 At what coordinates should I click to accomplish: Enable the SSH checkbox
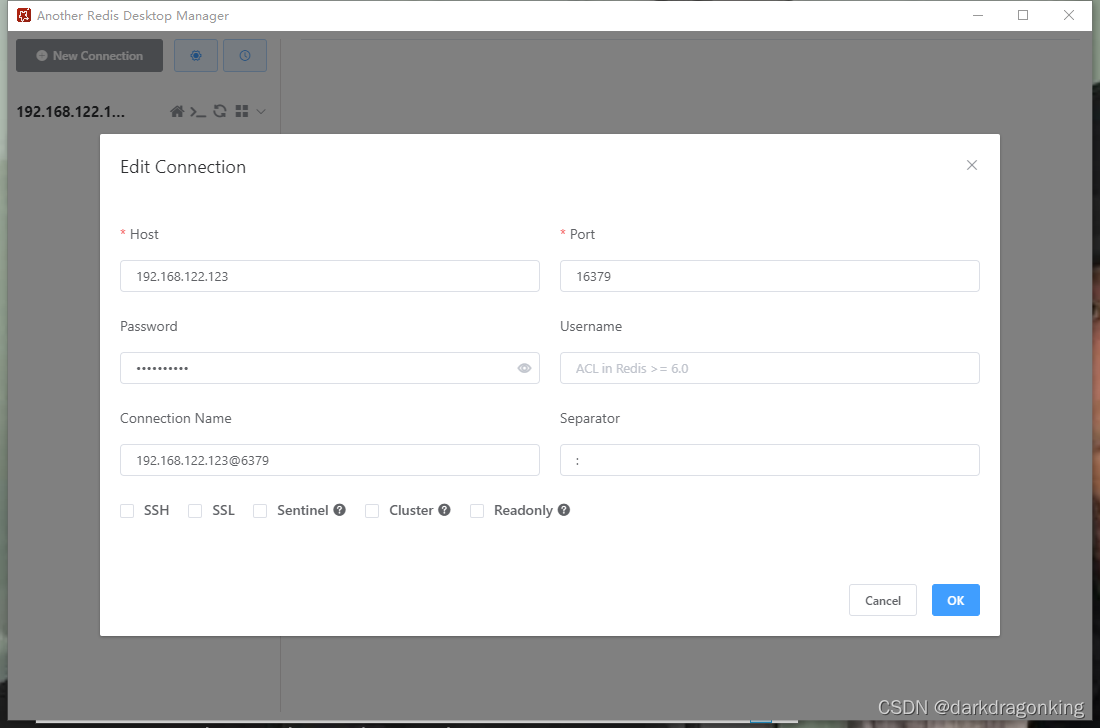tap(127, 510)
